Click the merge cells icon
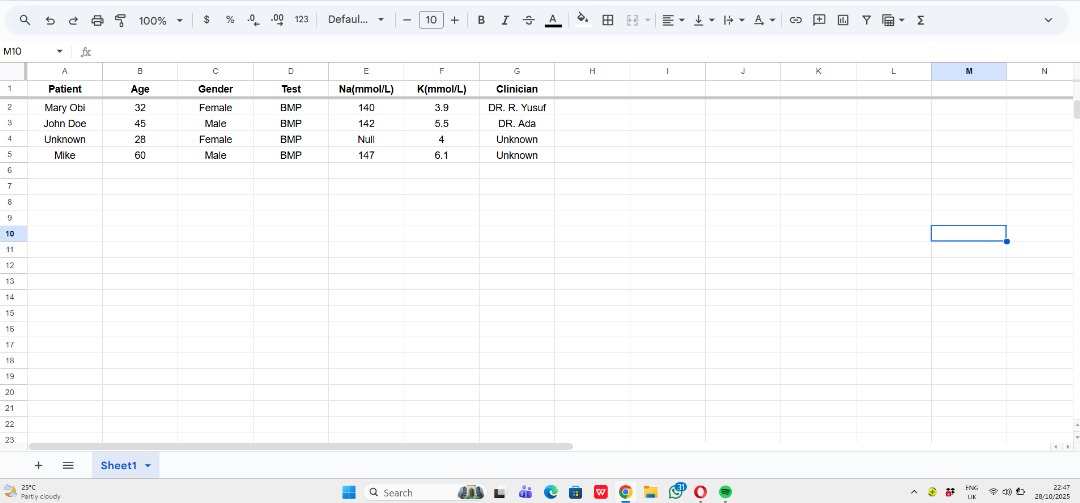This screenshot has height=503, width=1080. pos(632,20)
